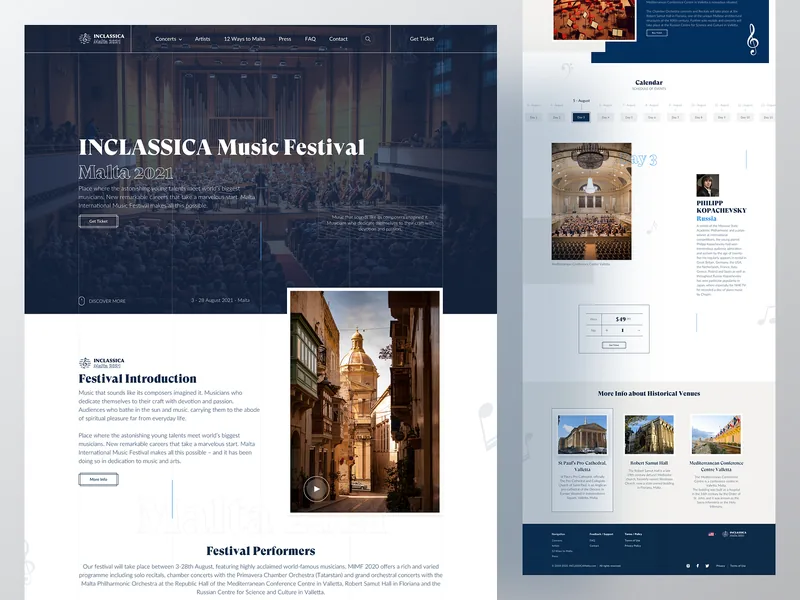This screenshot has width=800, height=600.
Task: Open the Contact page from header
Action: [338, 39]
